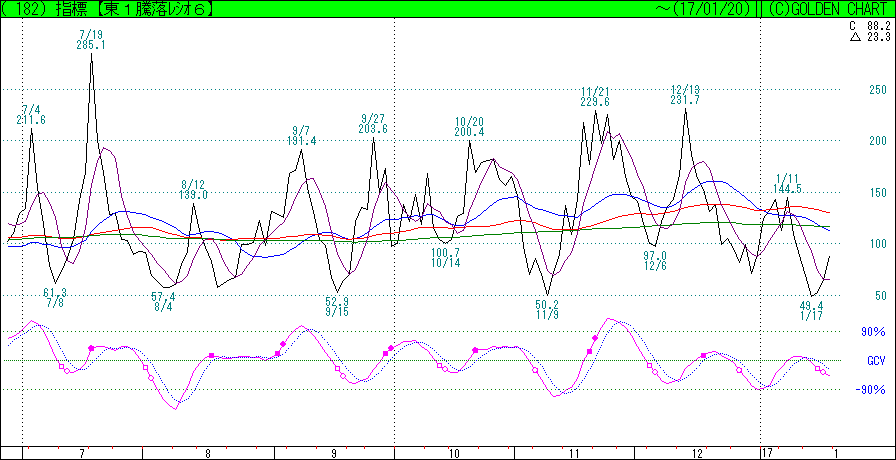Click the leftmost hollow square oscillator marker
The height and width of the screenshot is (460, 896).
coord(62,367)
